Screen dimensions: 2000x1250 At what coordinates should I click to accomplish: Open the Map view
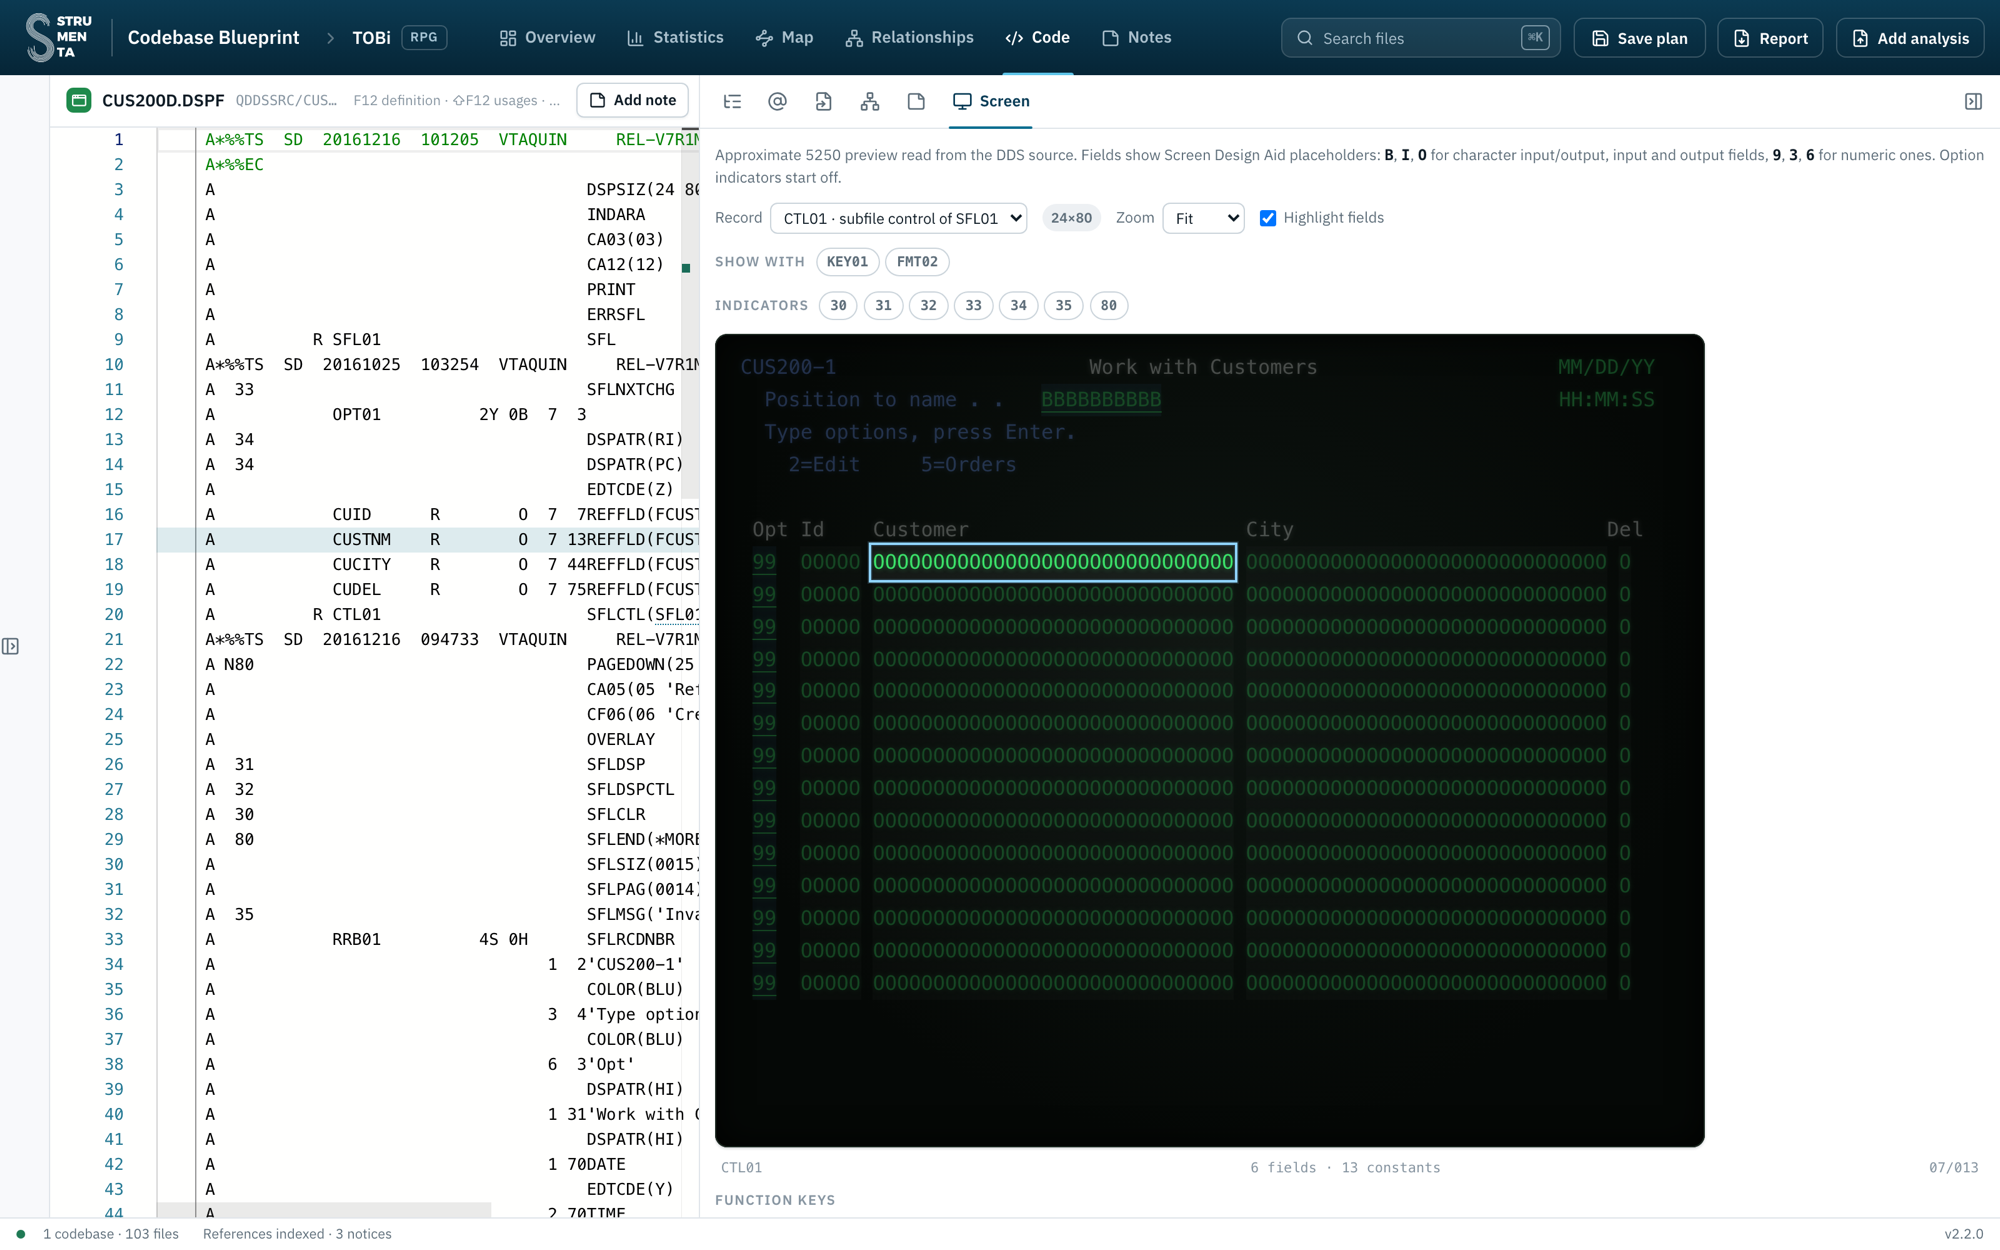click(784, 37)
